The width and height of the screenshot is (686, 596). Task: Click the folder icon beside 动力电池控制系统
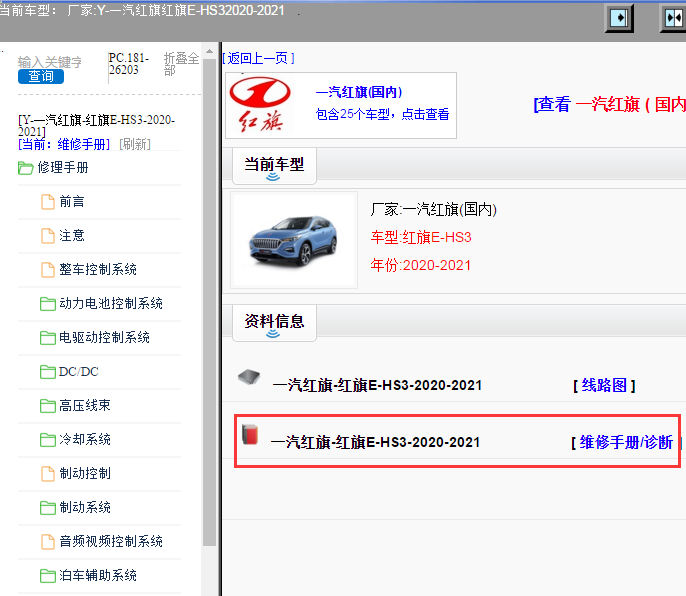(x=48, y=304)
